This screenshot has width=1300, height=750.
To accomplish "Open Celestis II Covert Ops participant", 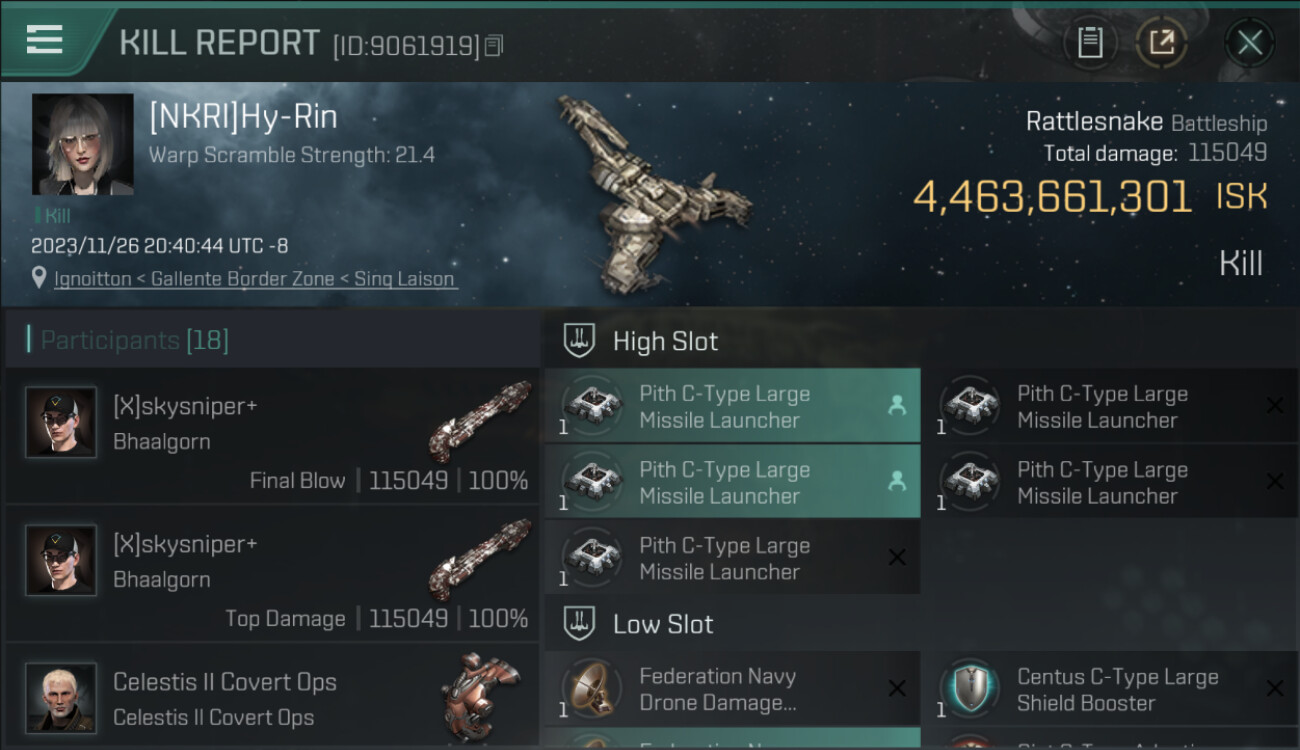I will (272, 700).
